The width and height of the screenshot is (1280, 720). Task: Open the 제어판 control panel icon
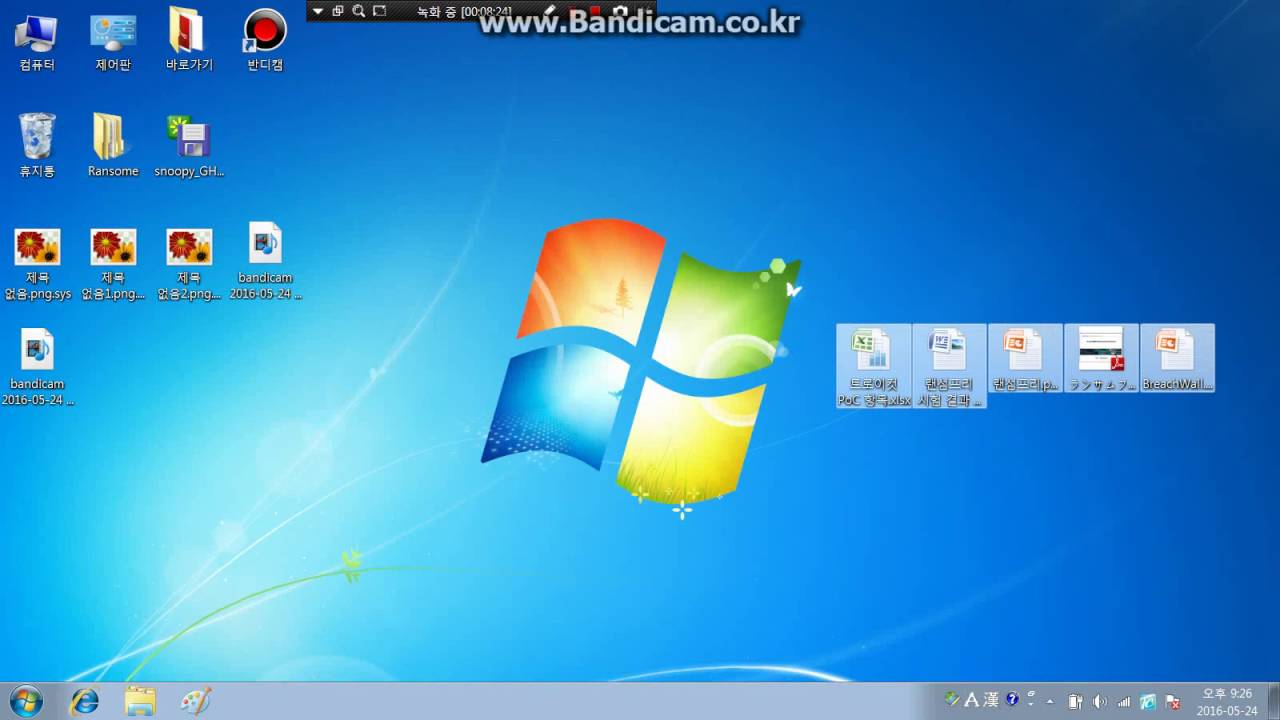[x=113, y=42]
